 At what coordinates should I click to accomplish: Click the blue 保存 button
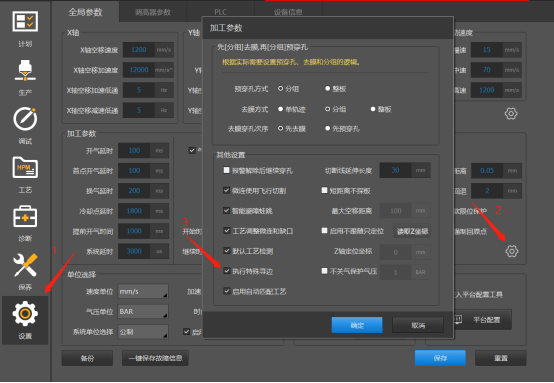tap(440, 358)
